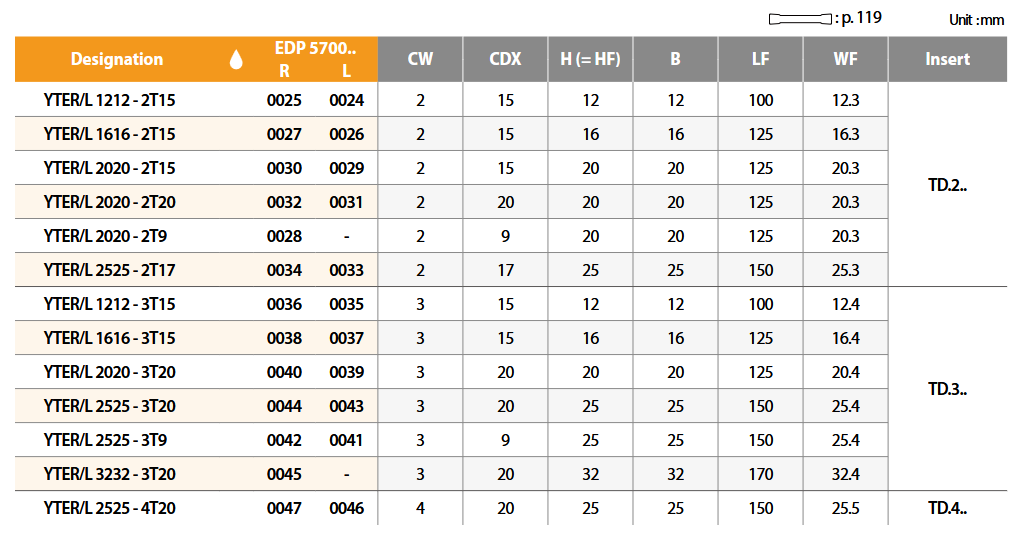Click the TD.4.. insert reference
Screen dimensions: 1015x536
947,508
